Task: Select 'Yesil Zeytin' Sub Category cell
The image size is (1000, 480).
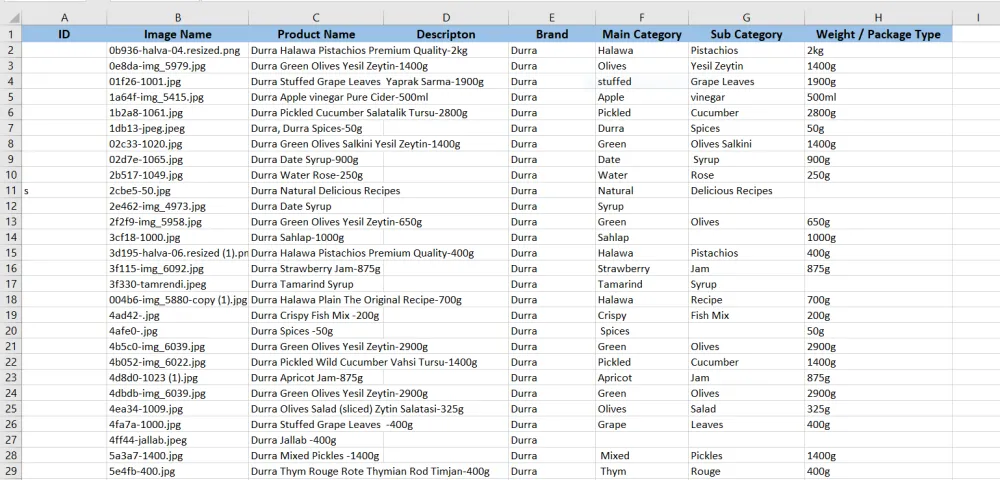Action: coord(746,66)
